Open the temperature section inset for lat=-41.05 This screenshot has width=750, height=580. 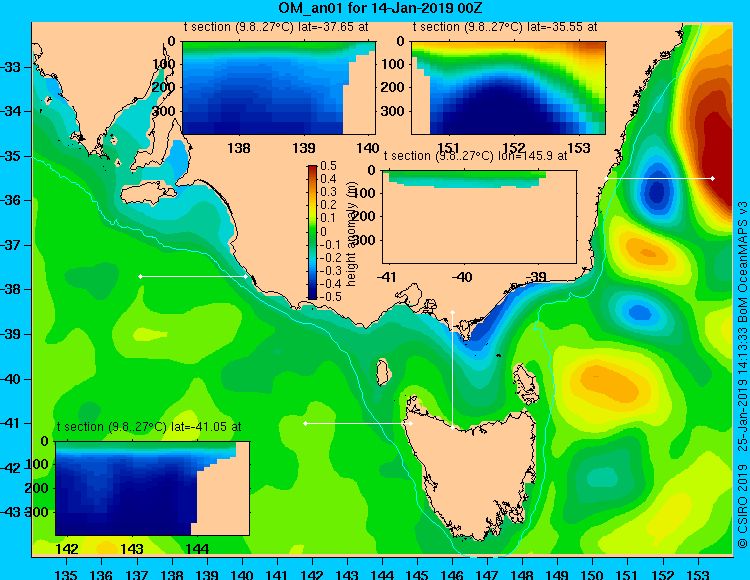152,488
